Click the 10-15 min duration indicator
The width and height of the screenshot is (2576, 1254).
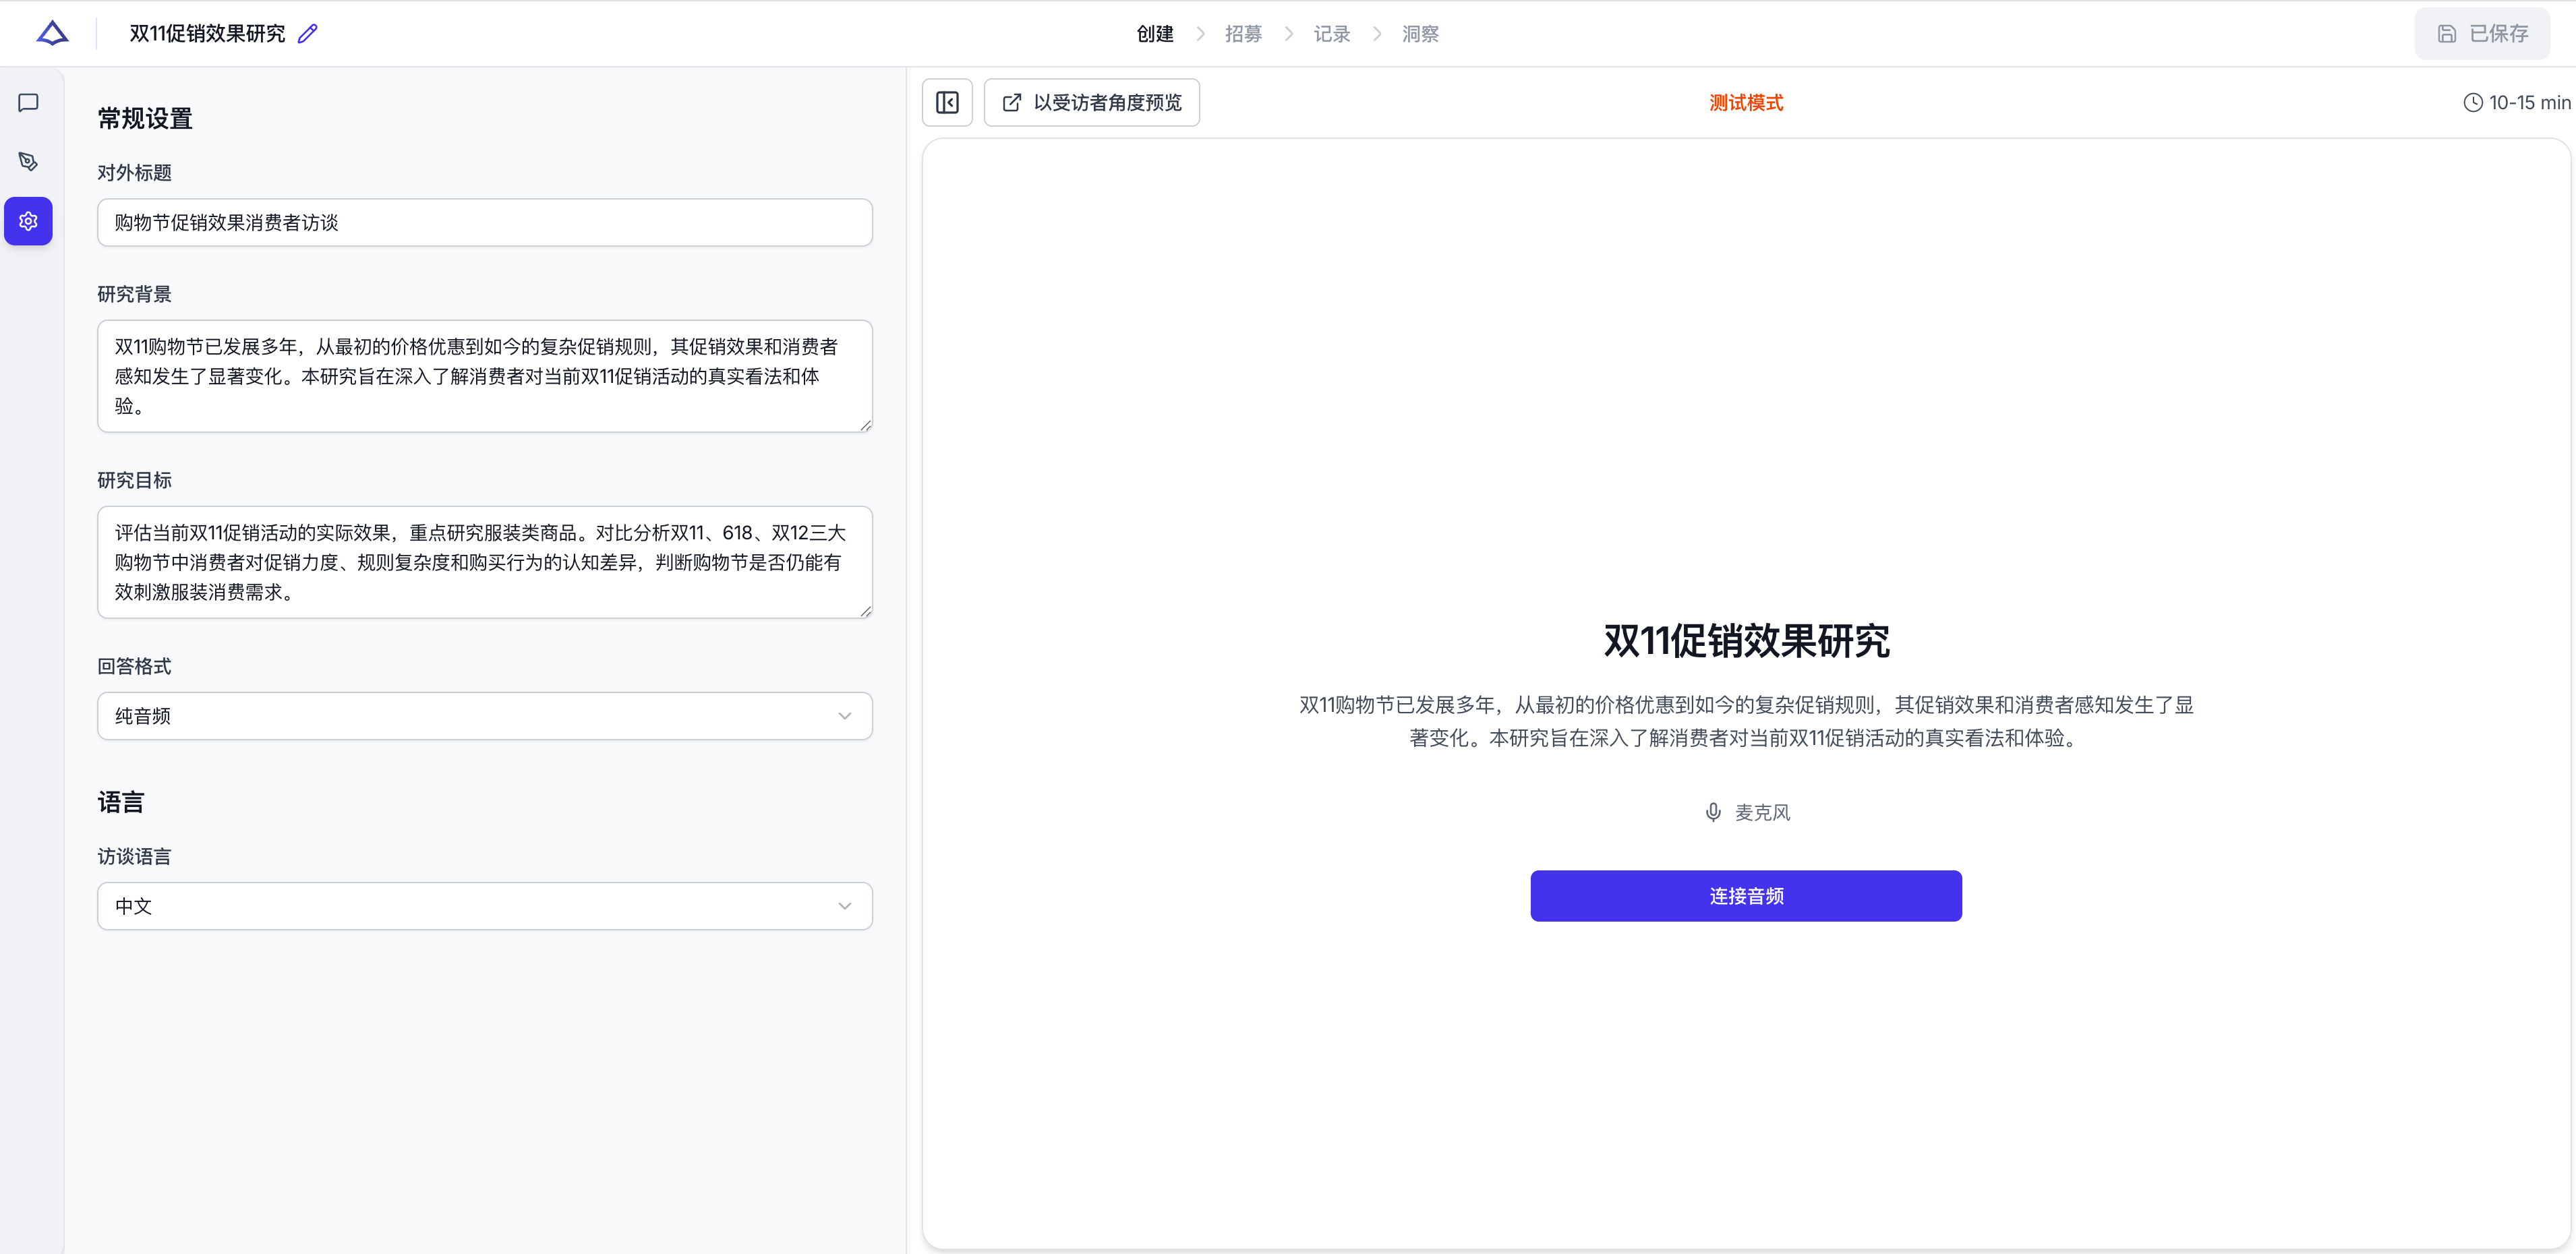point(2516,103)
